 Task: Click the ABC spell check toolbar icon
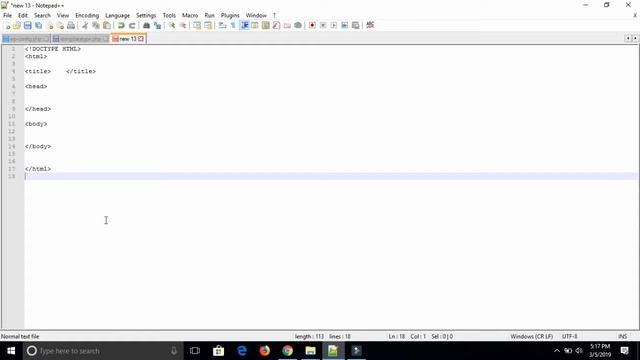[370, 25]
